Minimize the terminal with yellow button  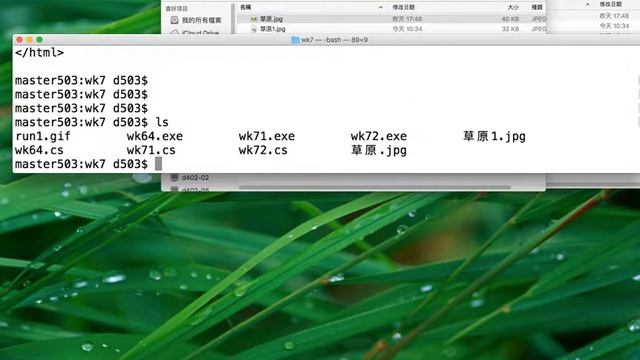click(x=29, y=40)
